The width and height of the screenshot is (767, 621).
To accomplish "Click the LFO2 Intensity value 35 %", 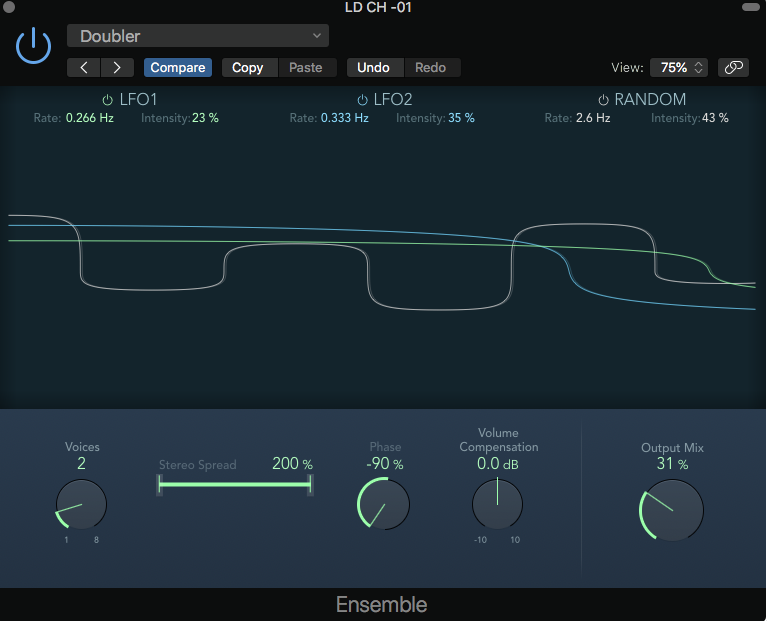I will [461, 118].
